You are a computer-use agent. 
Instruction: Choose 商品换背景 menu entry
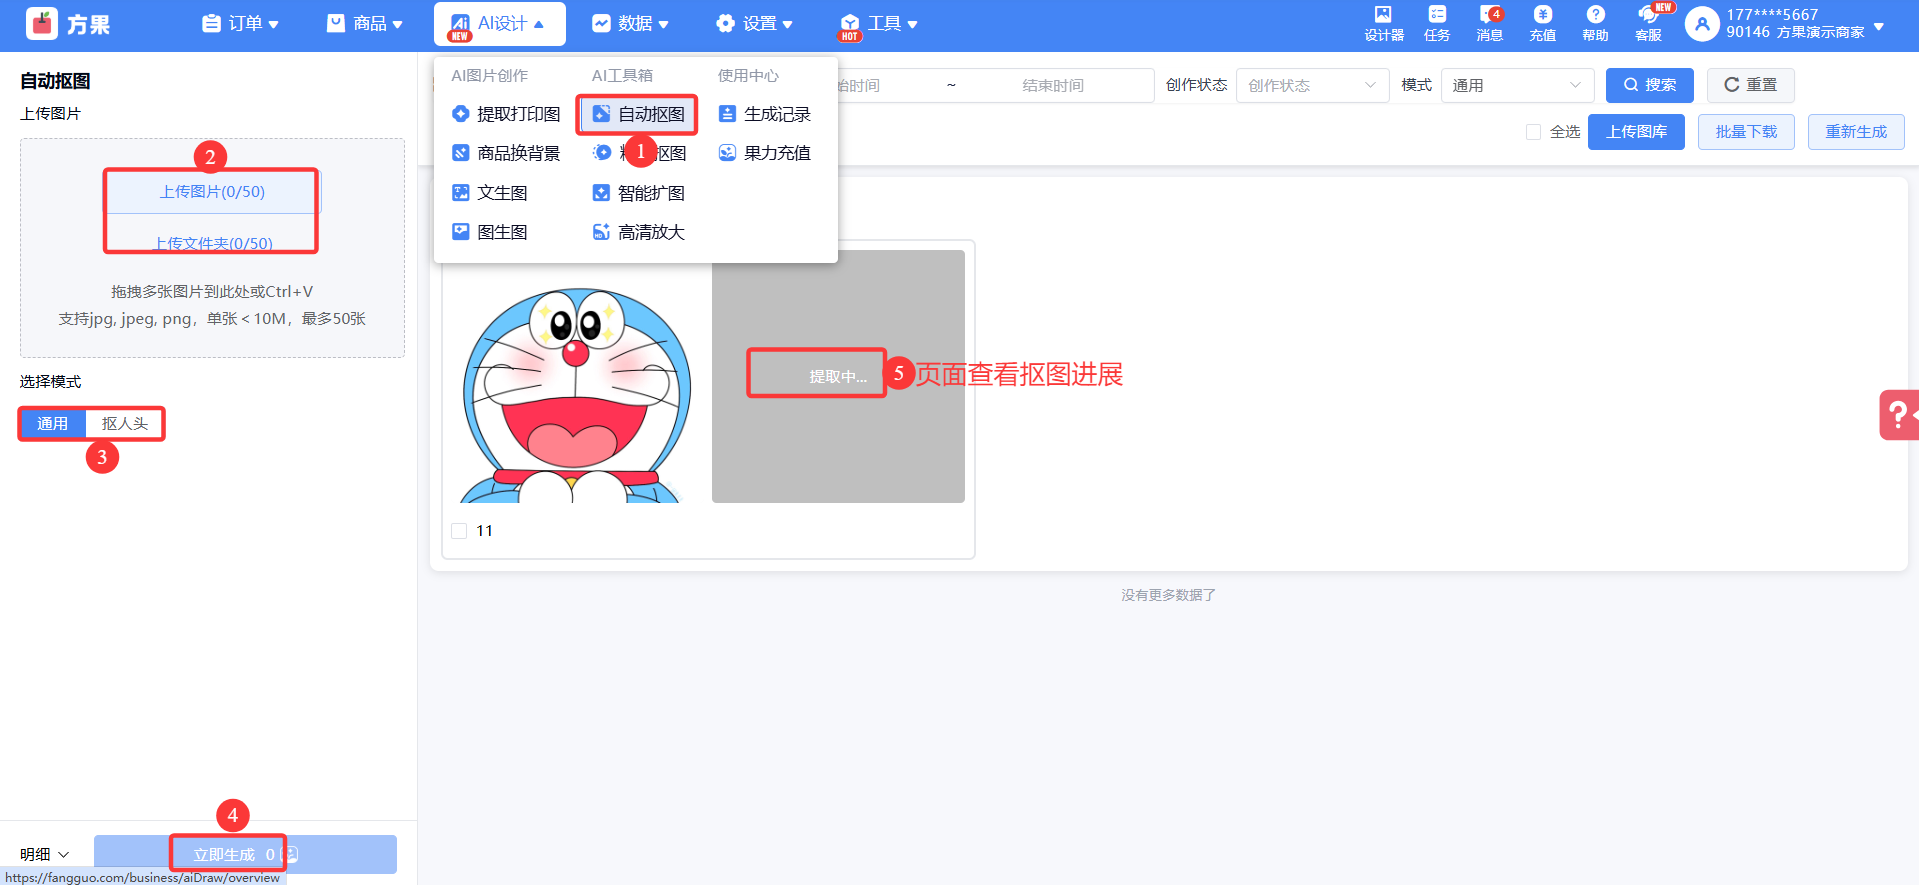[x=506, y=153]
